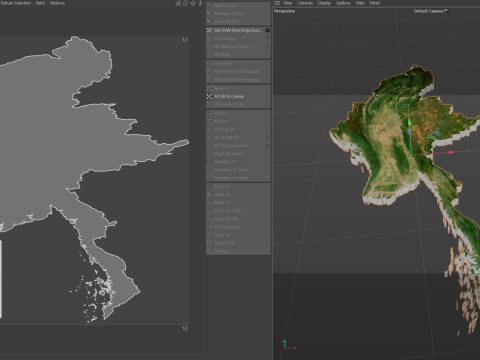
Task: Click the Copy UV command
Action: click(x=238, y=187)
